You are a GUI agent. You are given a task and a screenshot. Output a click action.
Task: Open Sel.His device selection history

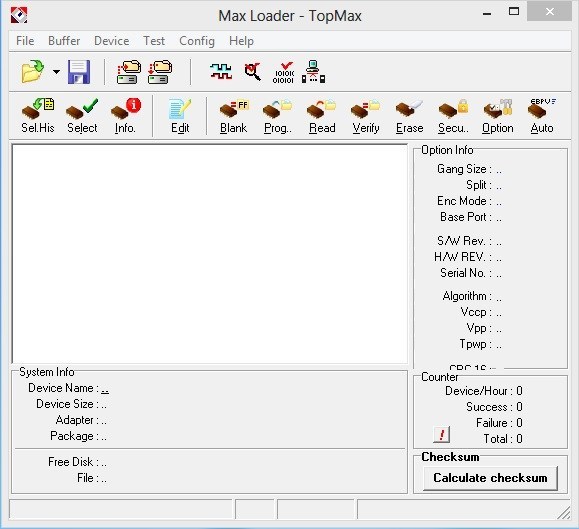coord(38,116)
